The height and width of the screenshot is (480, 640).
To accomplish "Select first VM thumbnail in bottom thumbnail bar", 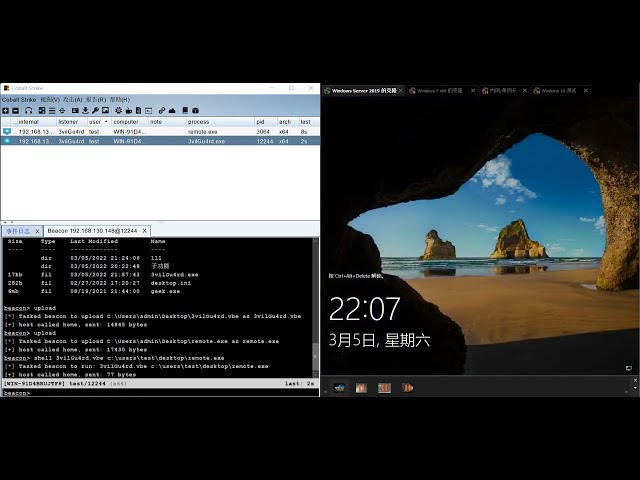I will (339, 388).
